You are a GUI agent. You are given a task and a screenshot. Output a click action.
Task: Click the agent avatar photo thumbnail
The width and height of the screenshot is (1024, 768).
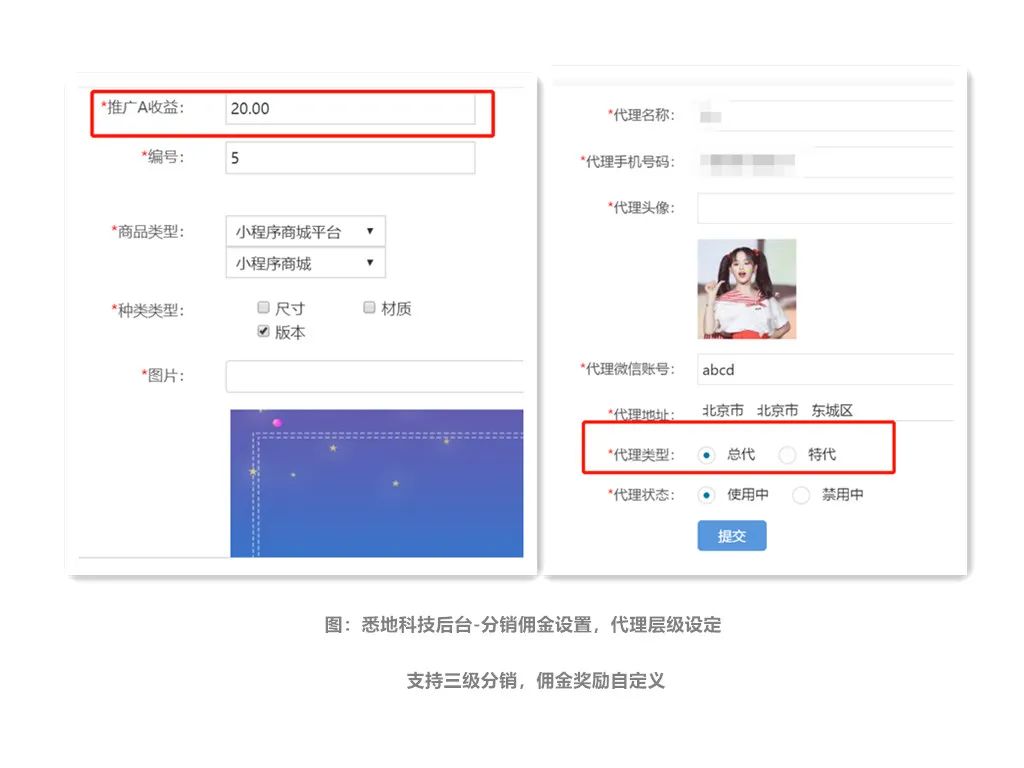(747, 288)
